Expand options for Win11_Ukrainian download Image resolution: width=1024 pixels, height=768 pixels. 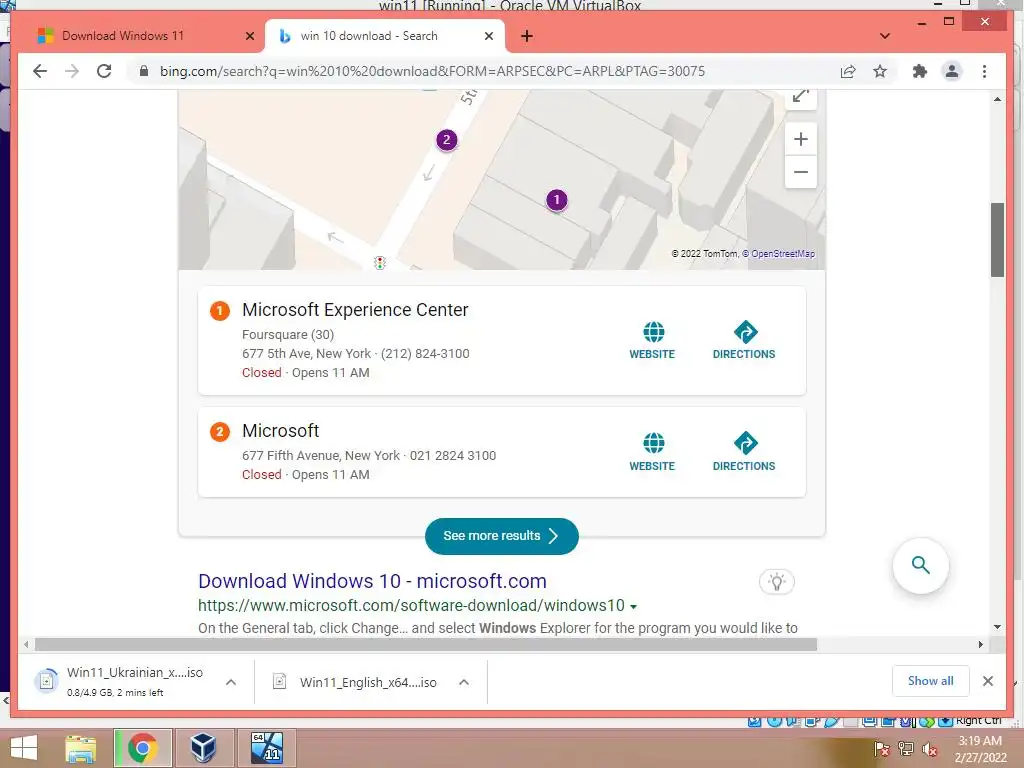(x=231, y=682)
